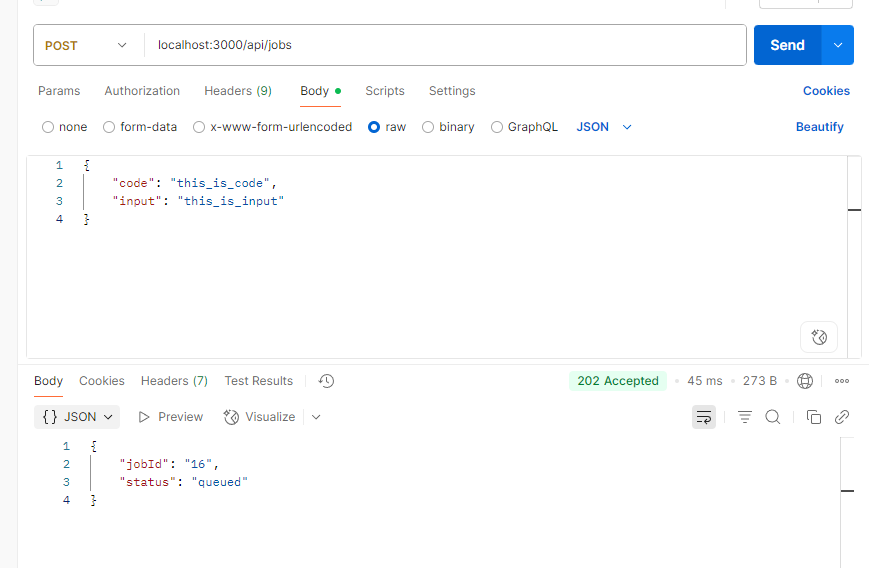The width and height of the screenshot is (869, 568).
Task: Click the filter response icon
Action: point(745,417)
